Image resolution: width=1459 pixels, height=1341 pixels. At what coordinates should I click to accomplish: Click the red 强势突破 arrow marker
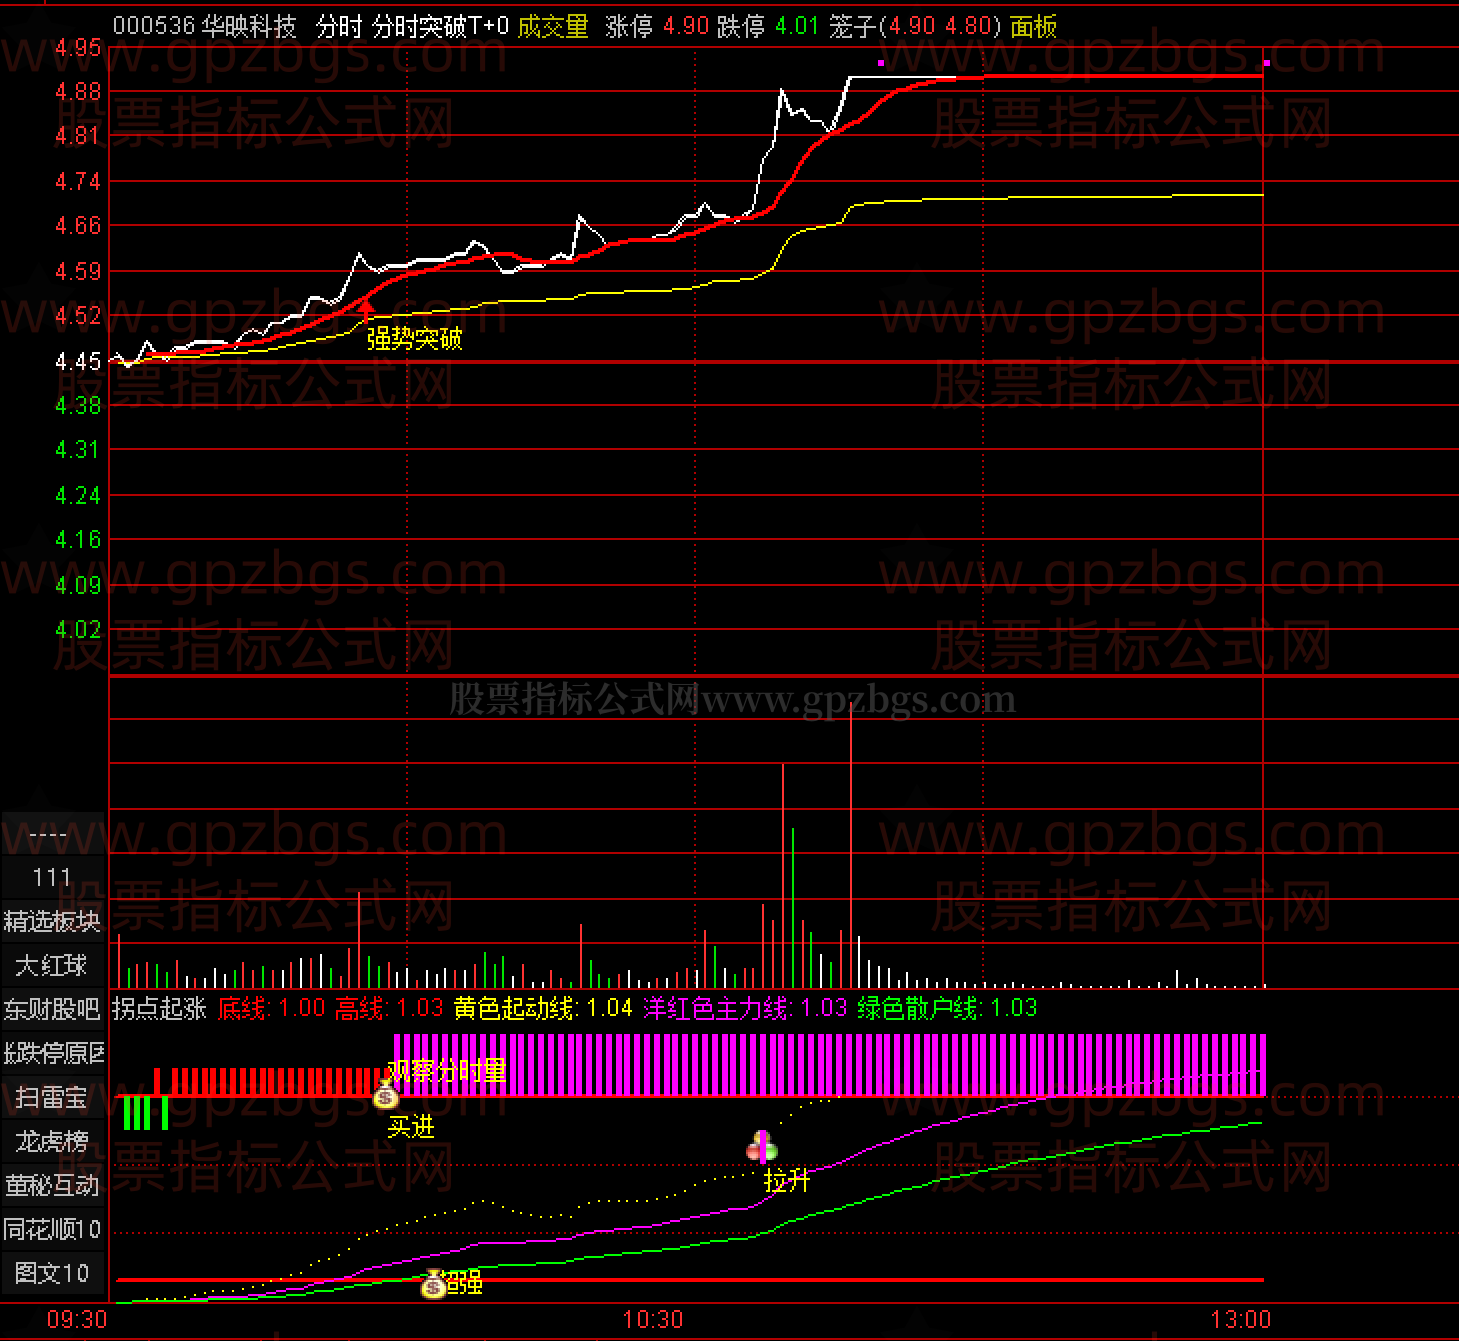click(366, 308)
